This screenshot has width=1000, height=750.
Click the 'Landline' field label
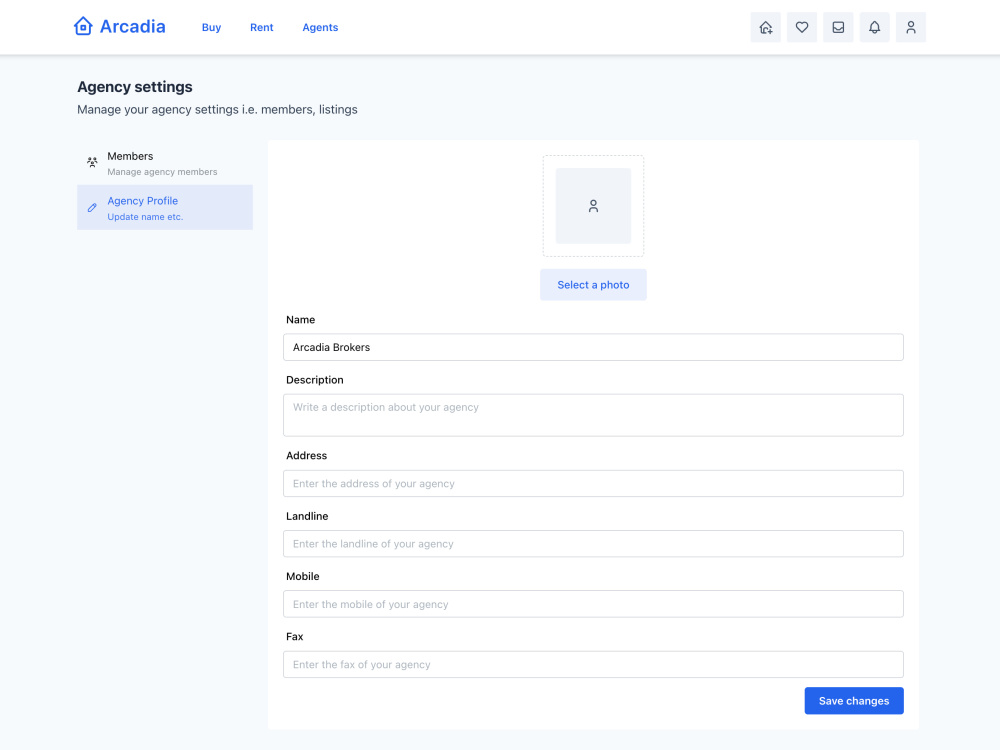click(x=307, y=517)
